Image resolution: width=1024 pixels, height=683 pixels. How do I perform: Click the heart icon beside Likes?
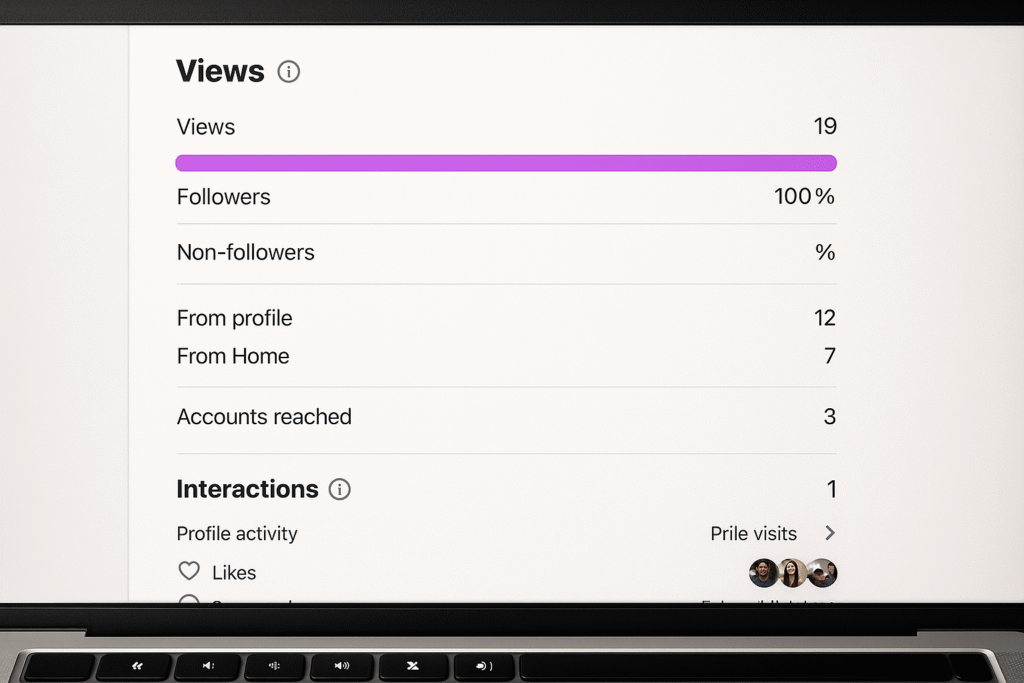click(x=189, y=571)
